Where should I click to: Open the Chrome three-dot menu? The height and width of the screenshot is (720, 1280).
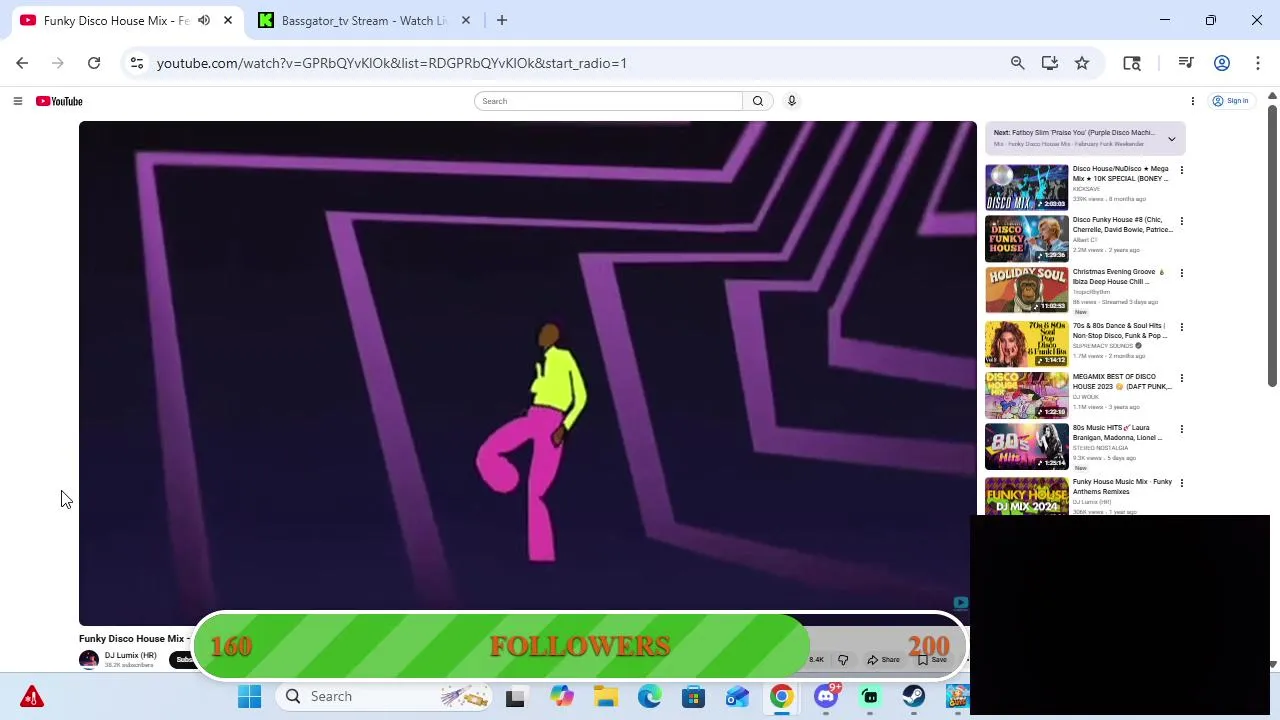(1257, 63)
